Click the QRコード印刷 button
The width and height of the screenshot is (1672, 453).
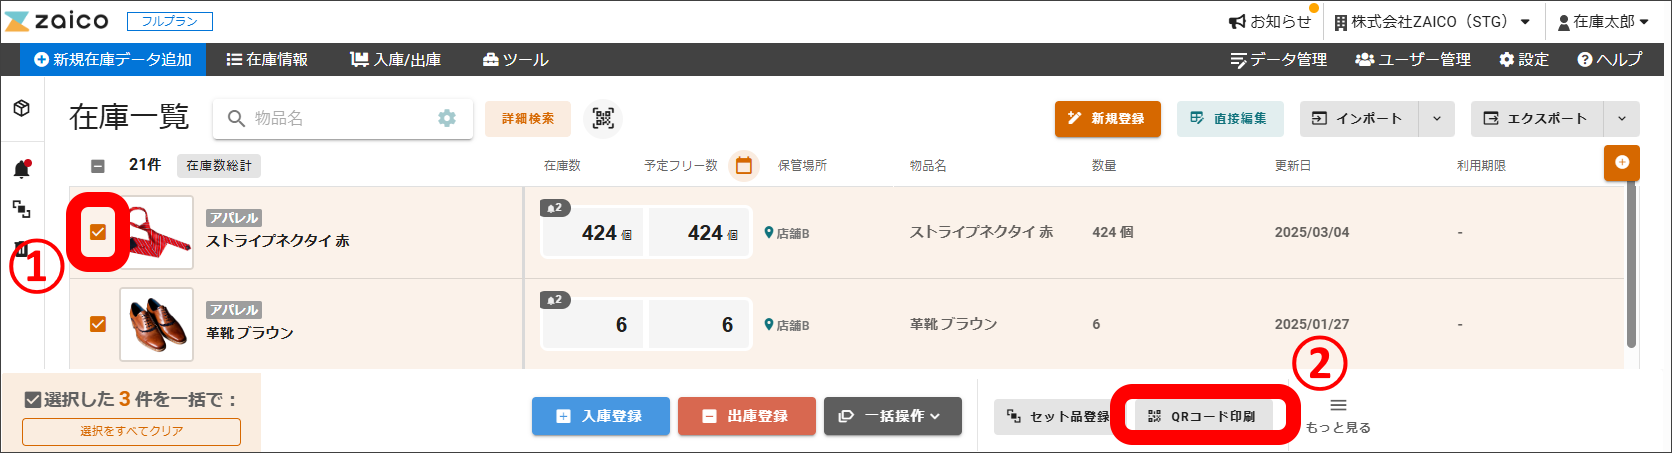click(1201, 416)
